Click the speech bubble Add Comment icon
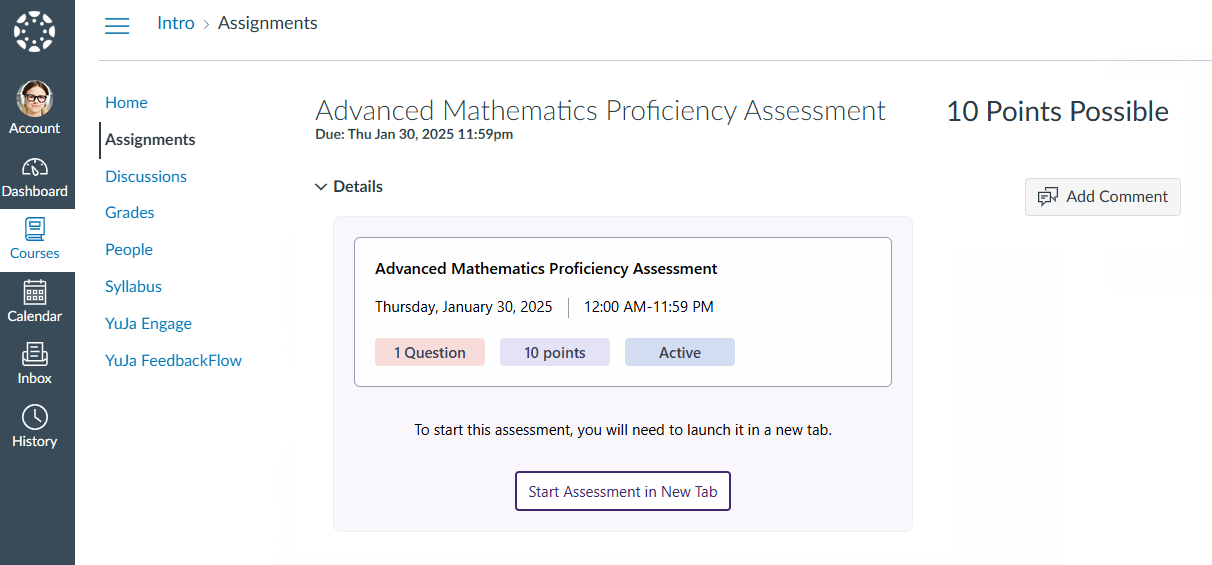1212x565 pixels. click(1048, 197)
